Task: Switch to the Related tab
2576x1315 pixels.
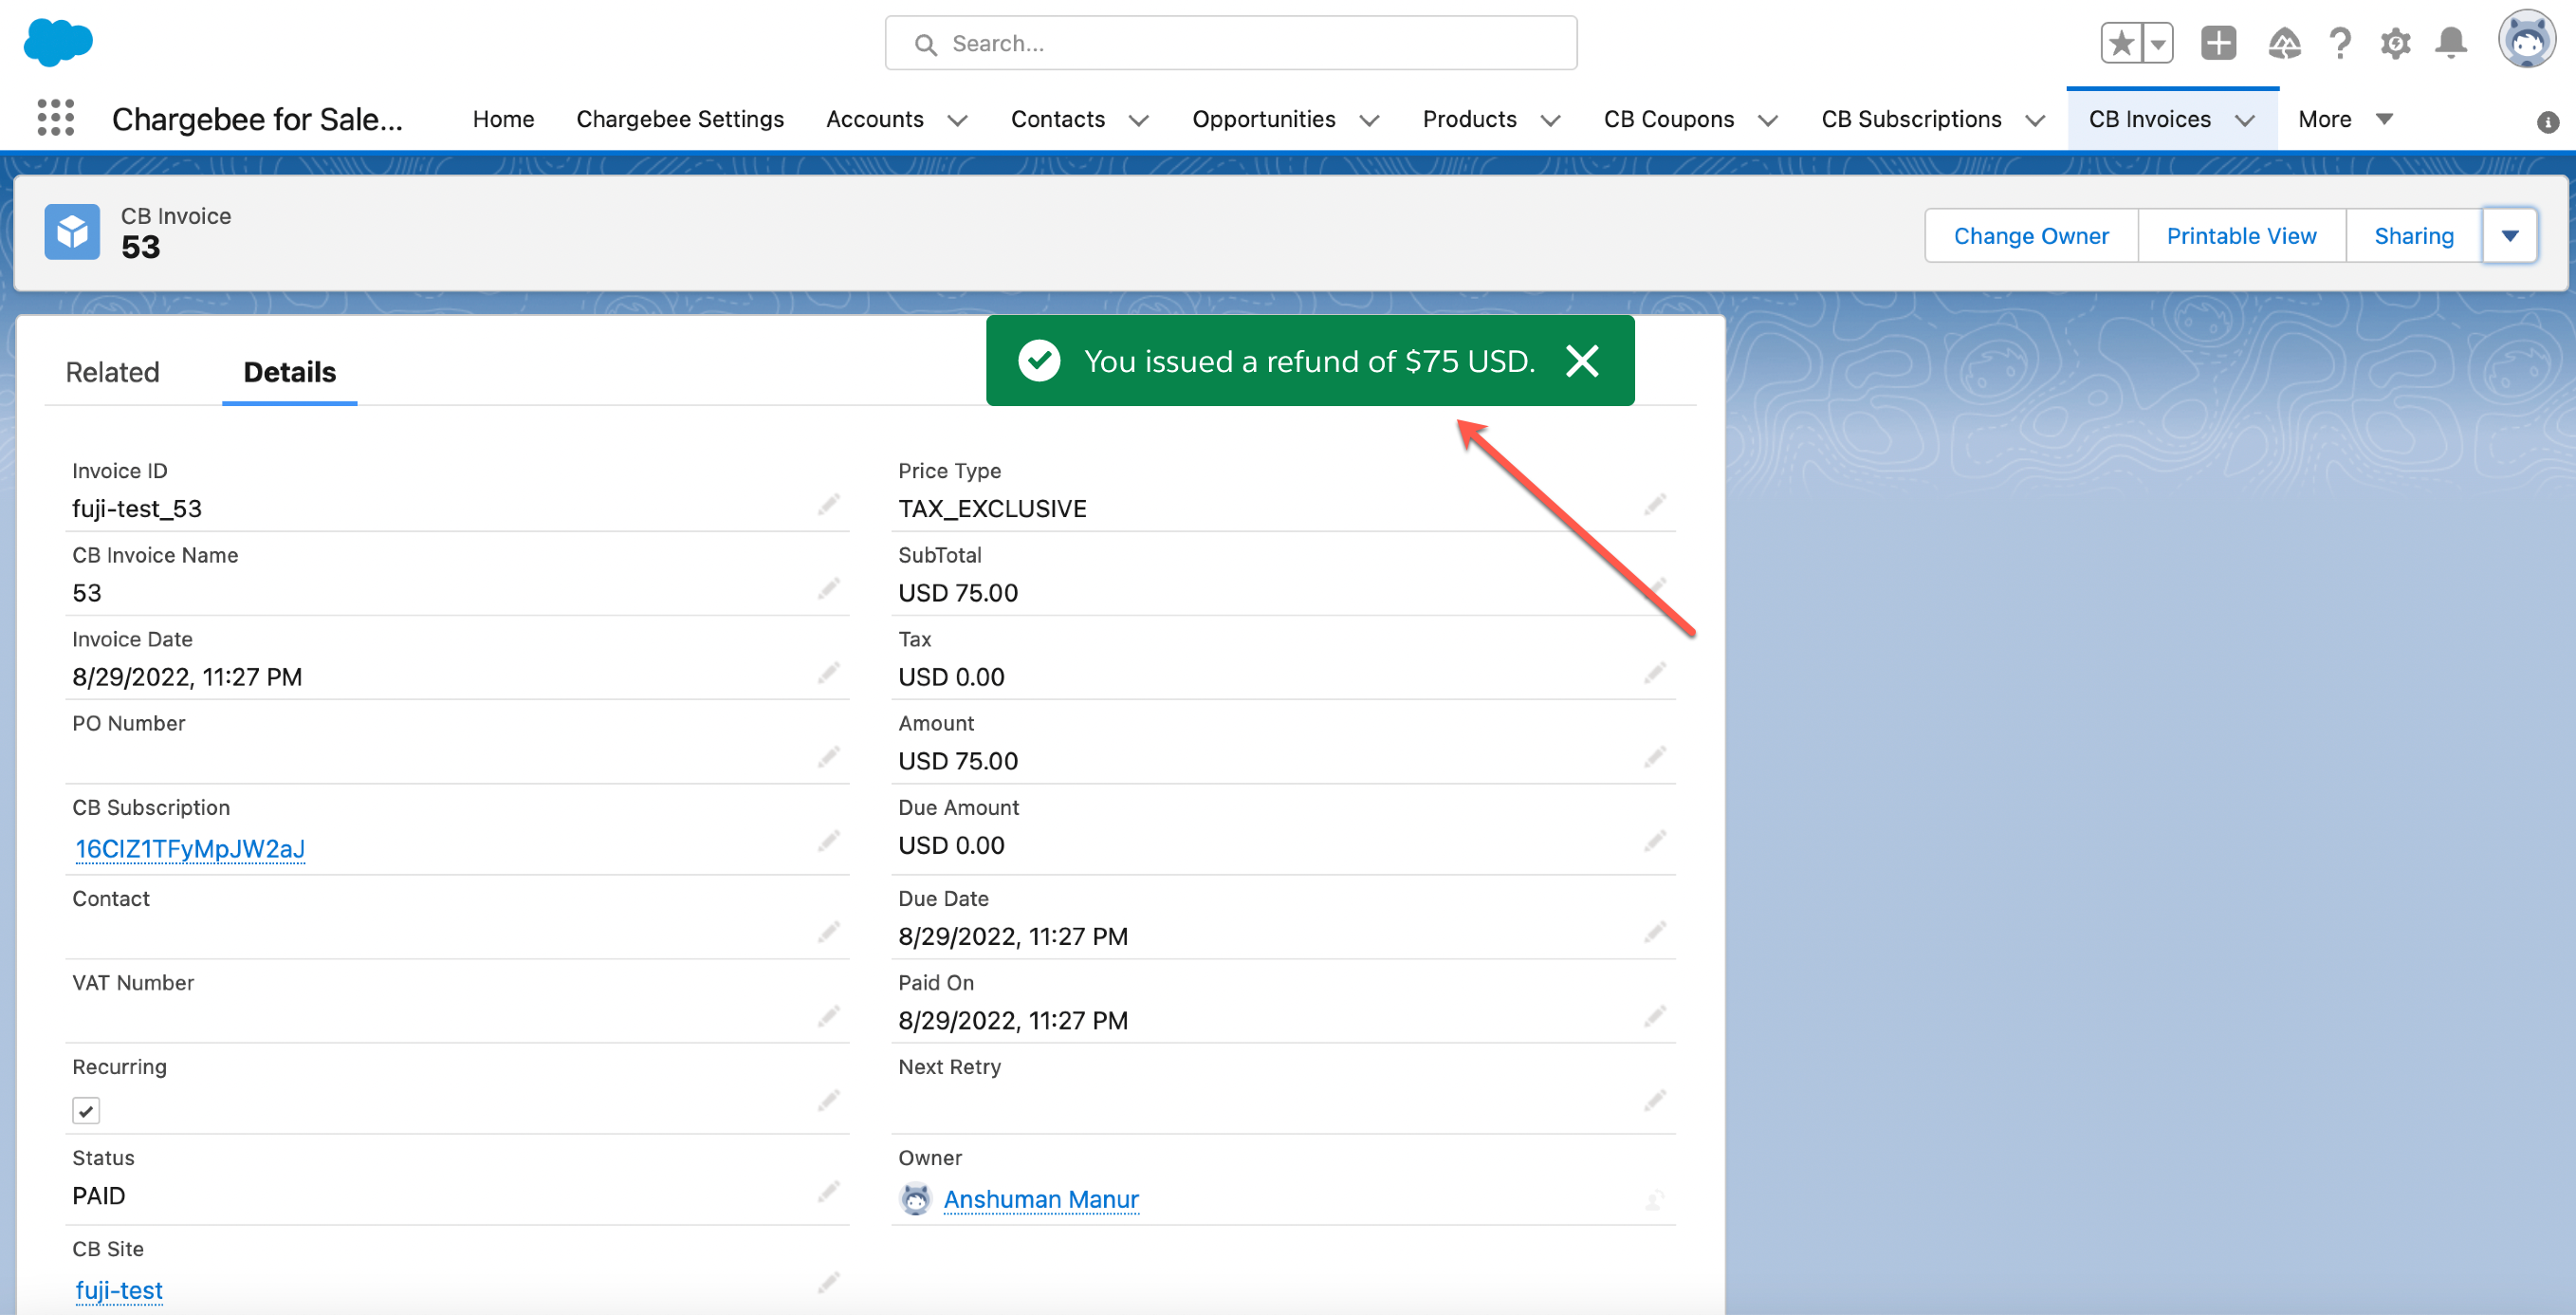Action: pyautogui.click(x=112, y=372)
